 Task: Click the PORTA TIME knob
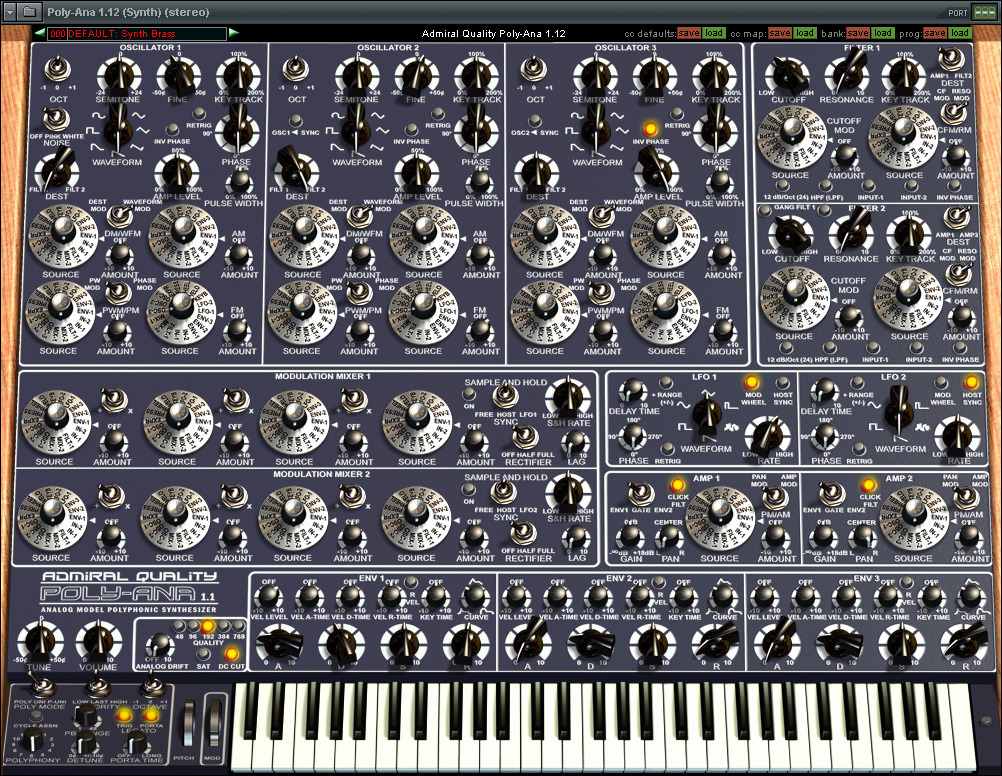(136, 741)
